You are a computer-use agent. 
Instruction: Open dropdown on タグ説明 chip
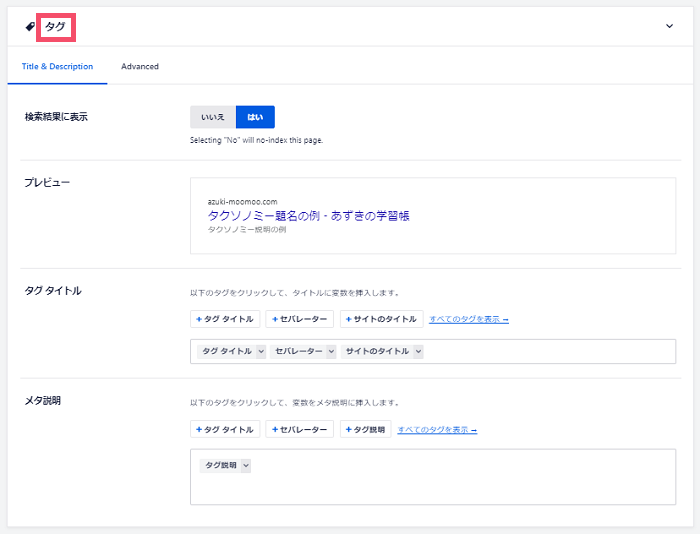[x=246, y=465]
